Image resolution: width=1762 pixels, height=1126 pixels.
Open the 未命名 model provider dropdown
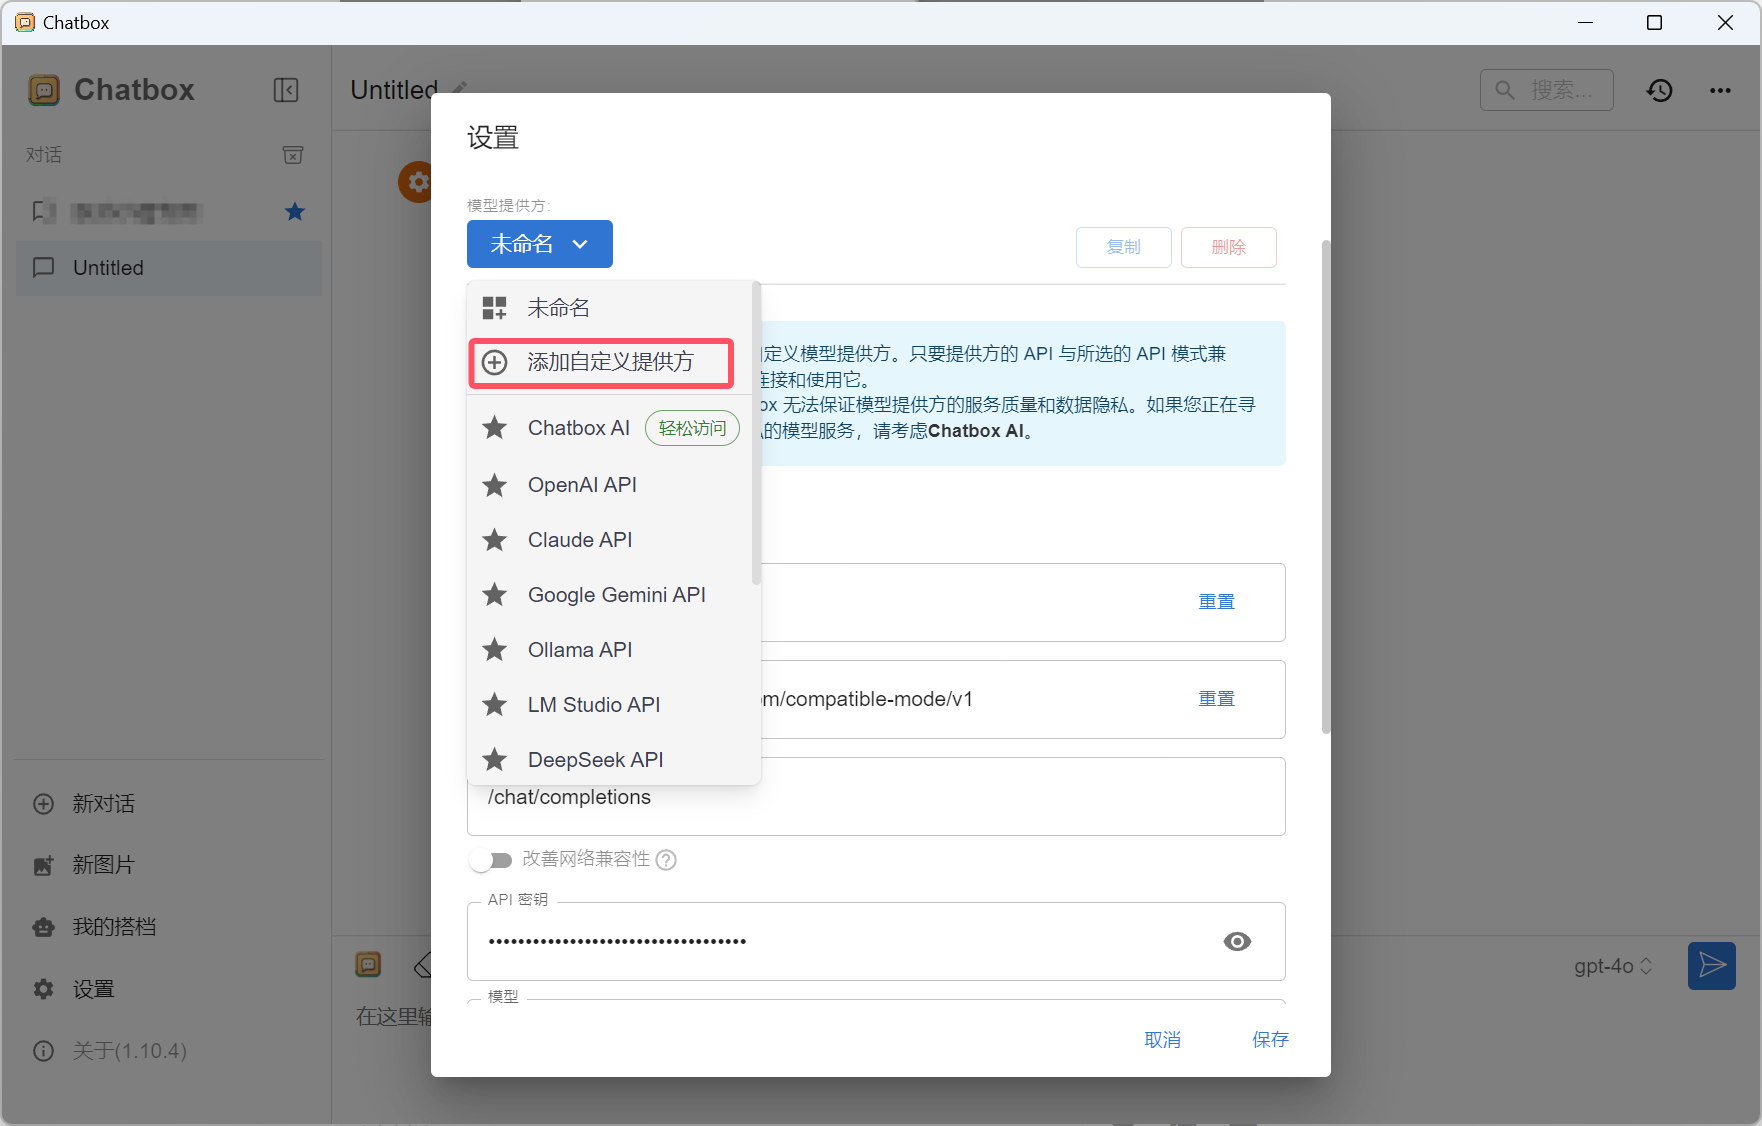point(540,244)
